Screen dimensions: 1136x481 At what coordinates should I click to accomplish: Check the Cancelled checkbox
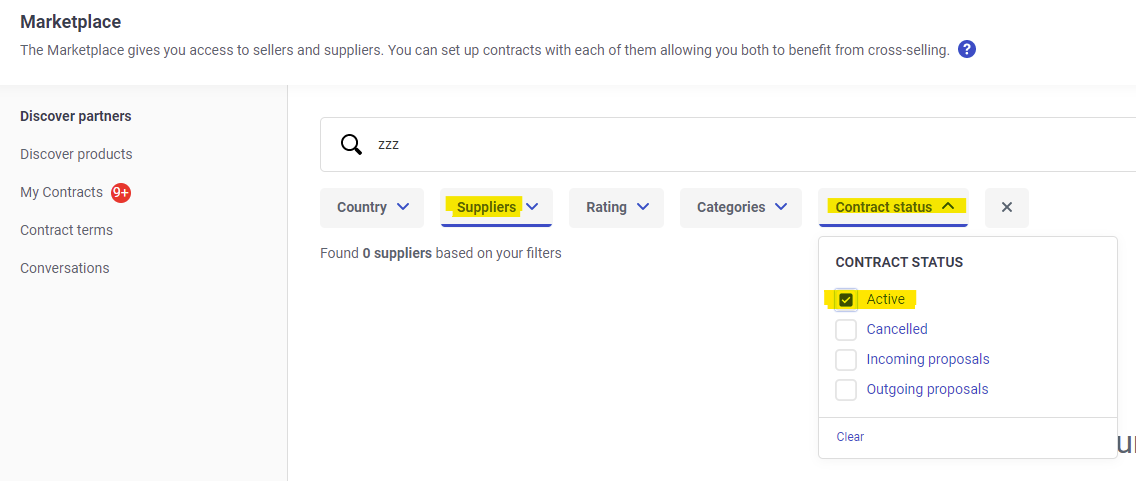click(x=845, y=330)
